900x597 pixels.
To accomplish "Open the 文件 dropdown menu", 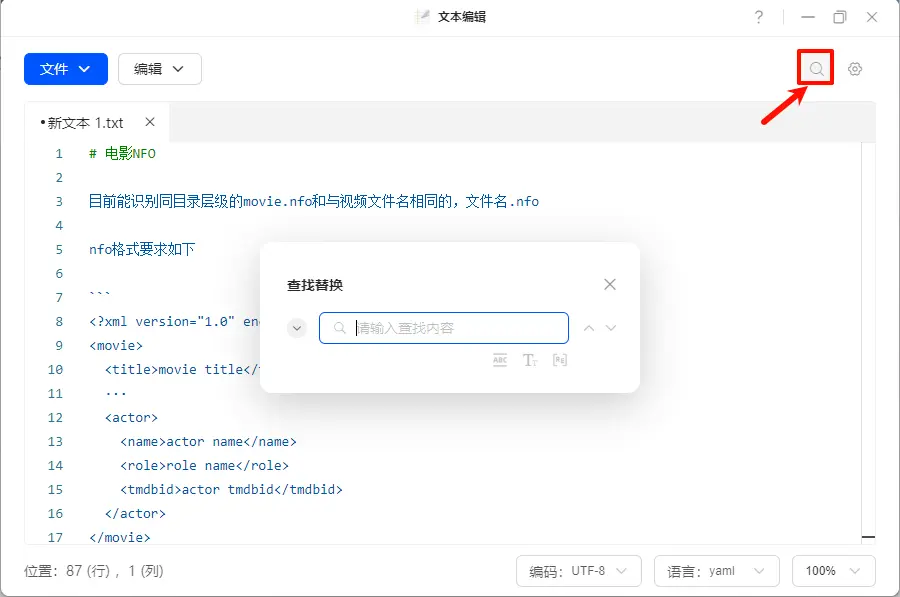I will (66, 69).
